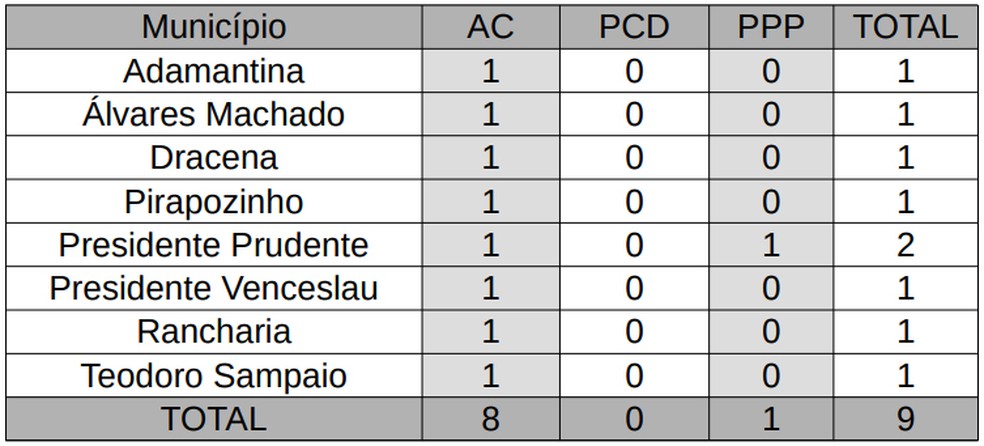Select the AC total value 8
This screenshot has width=984, height=446.
pyautogui.click(x=490, y=419)
